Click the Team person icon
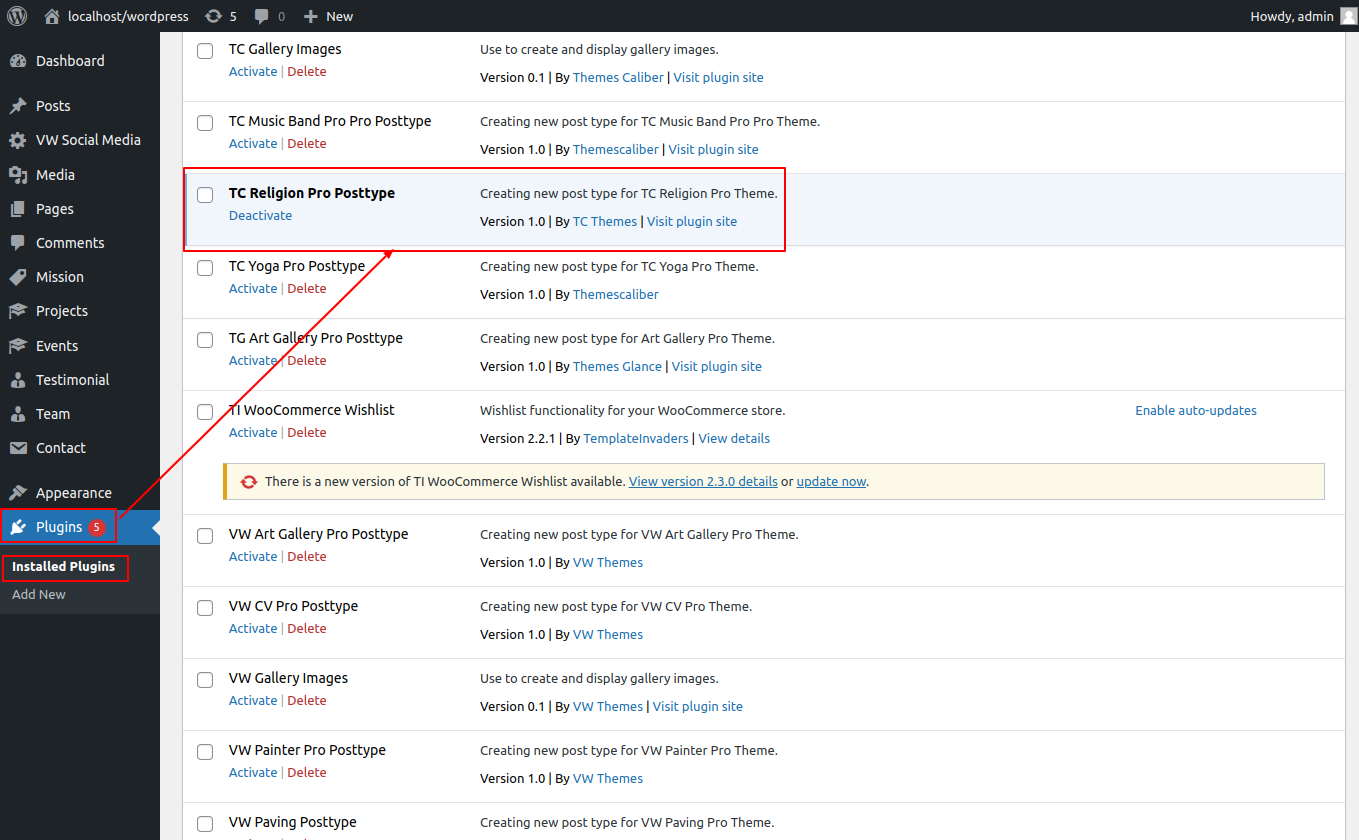Image resolution: width=1359 pixels, height=840 pixels. pyautogui.click(x=18, y=414)
